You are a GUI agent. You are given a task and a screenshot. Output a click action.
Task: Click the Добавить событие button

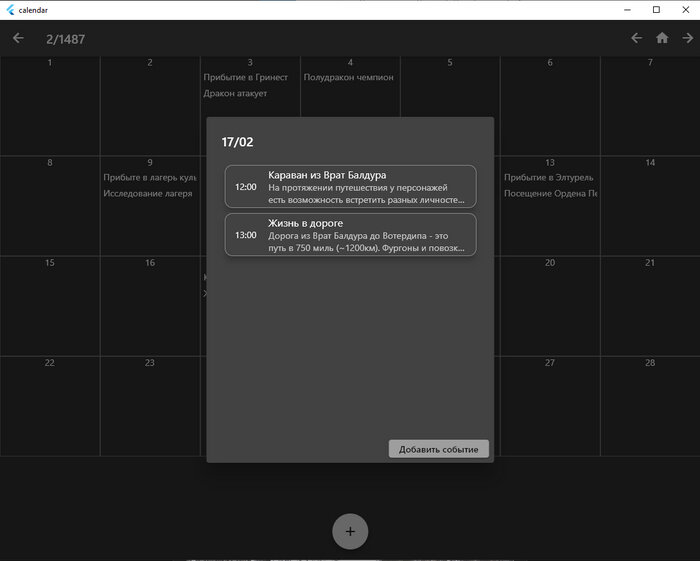[438, 449]
